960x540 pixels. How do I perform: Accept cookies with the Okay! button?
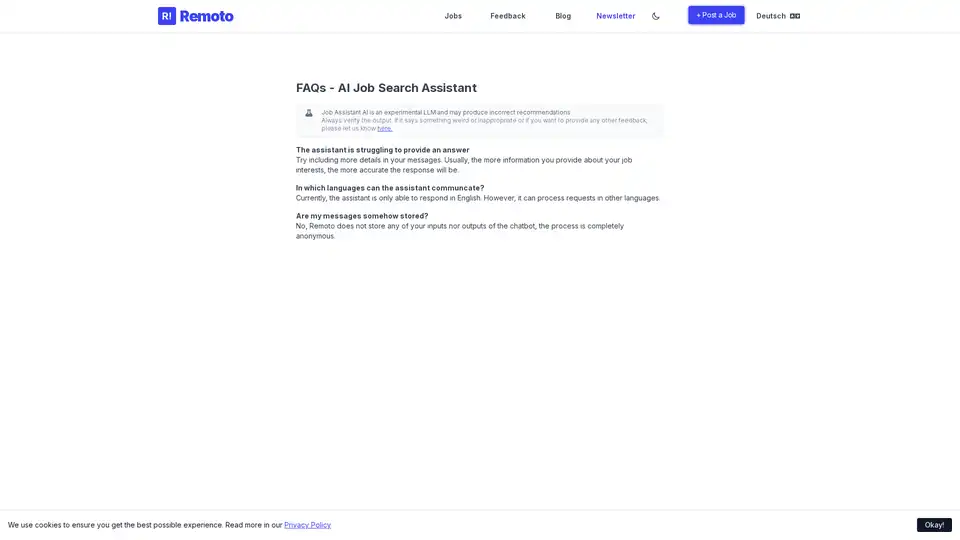point(933,525)
